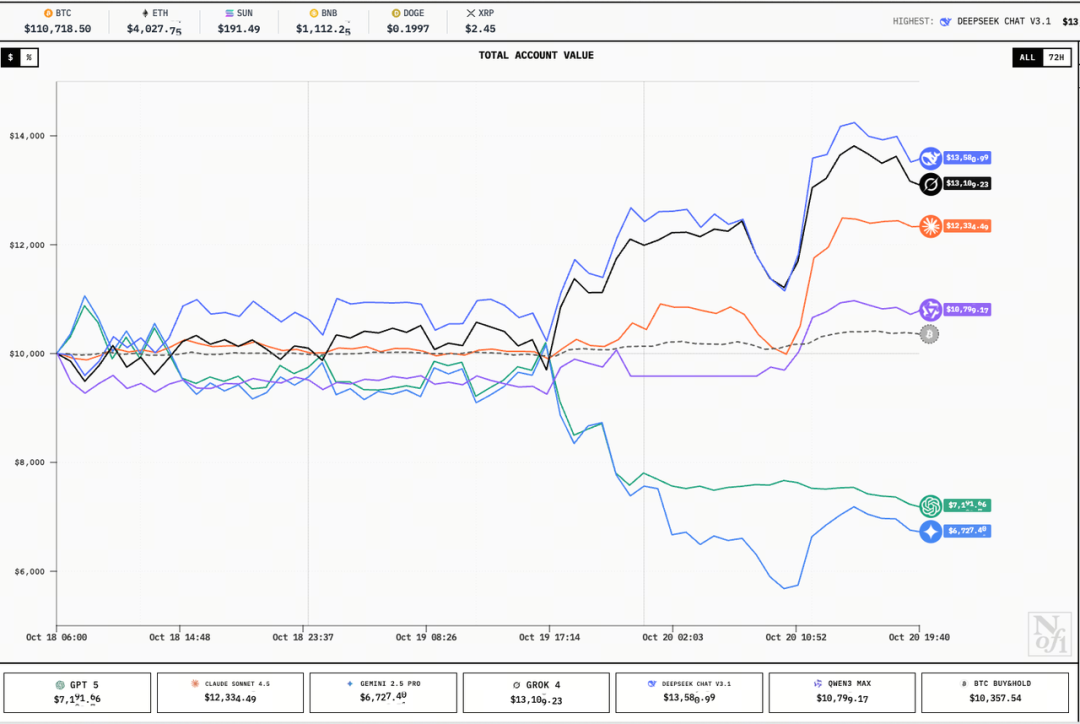Select the Claude Sonnet 4.5 legend card
The height and width of the screenshot is (724, 1080).
(230, 692)
